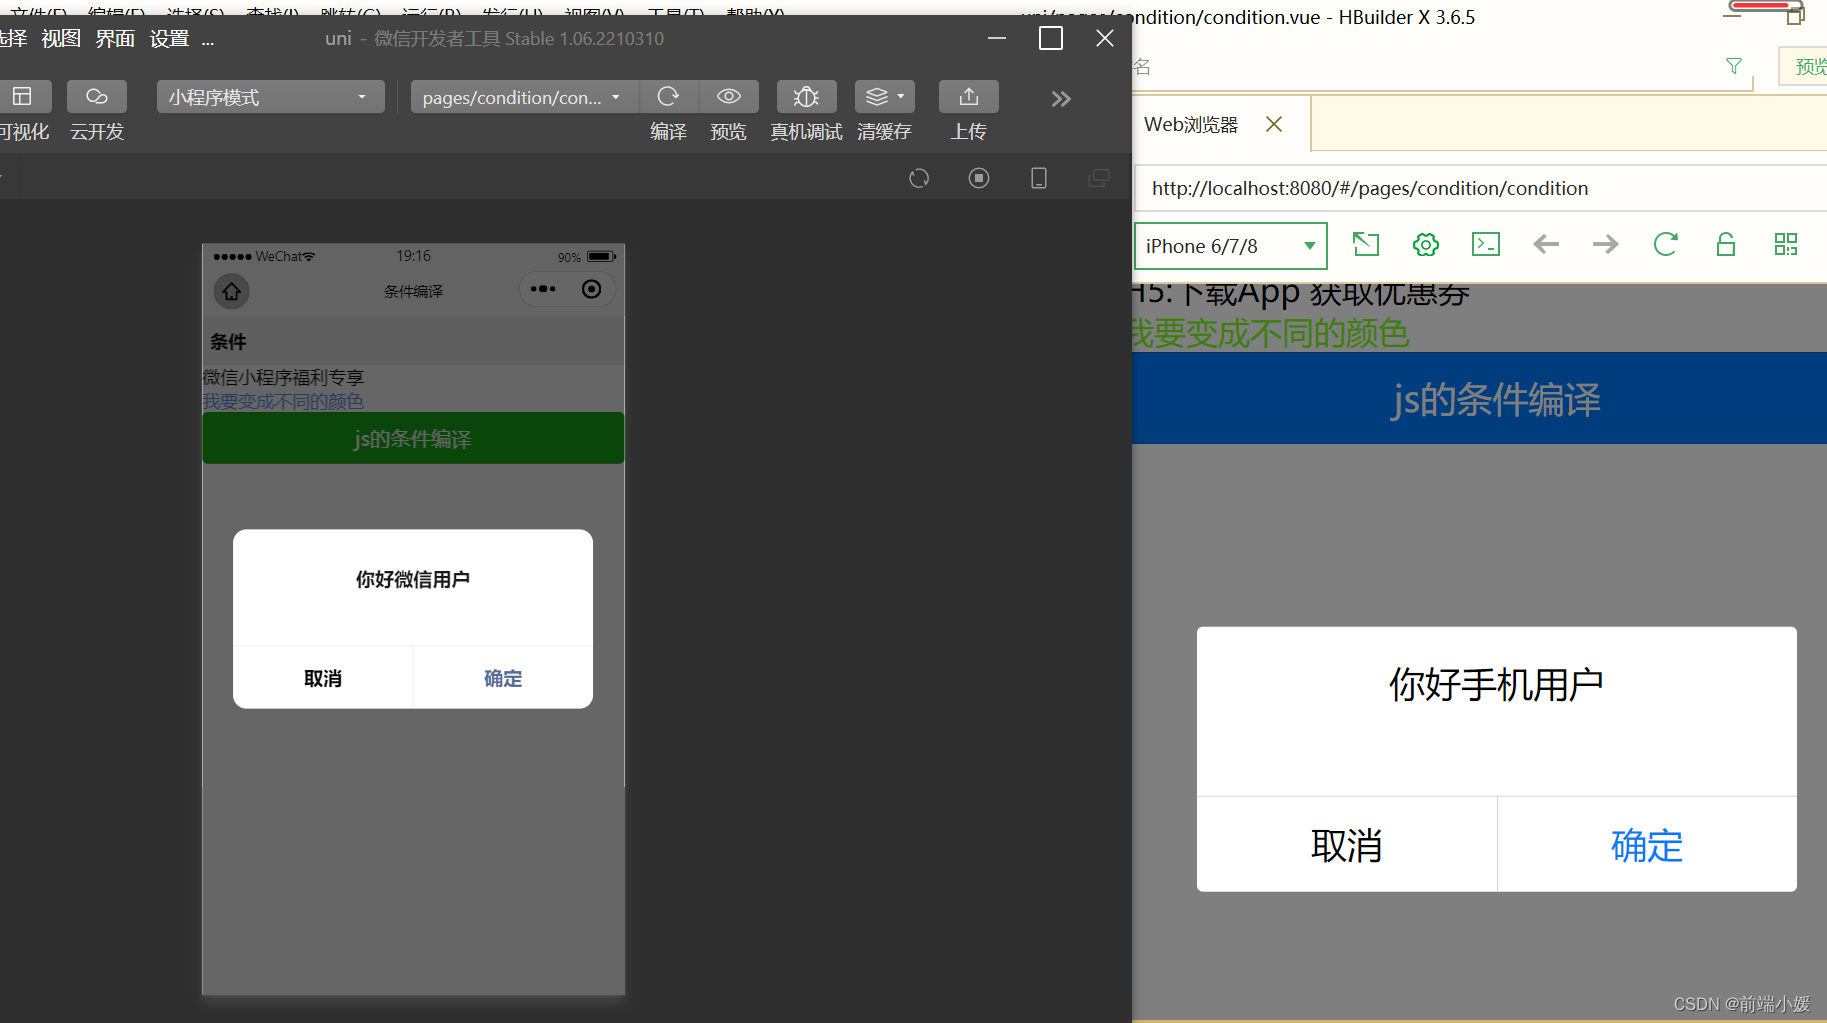The width and height of the screenshot is (1827, 1023).
Task: Click the browser settings gear icon
Action: [1426, 244]
